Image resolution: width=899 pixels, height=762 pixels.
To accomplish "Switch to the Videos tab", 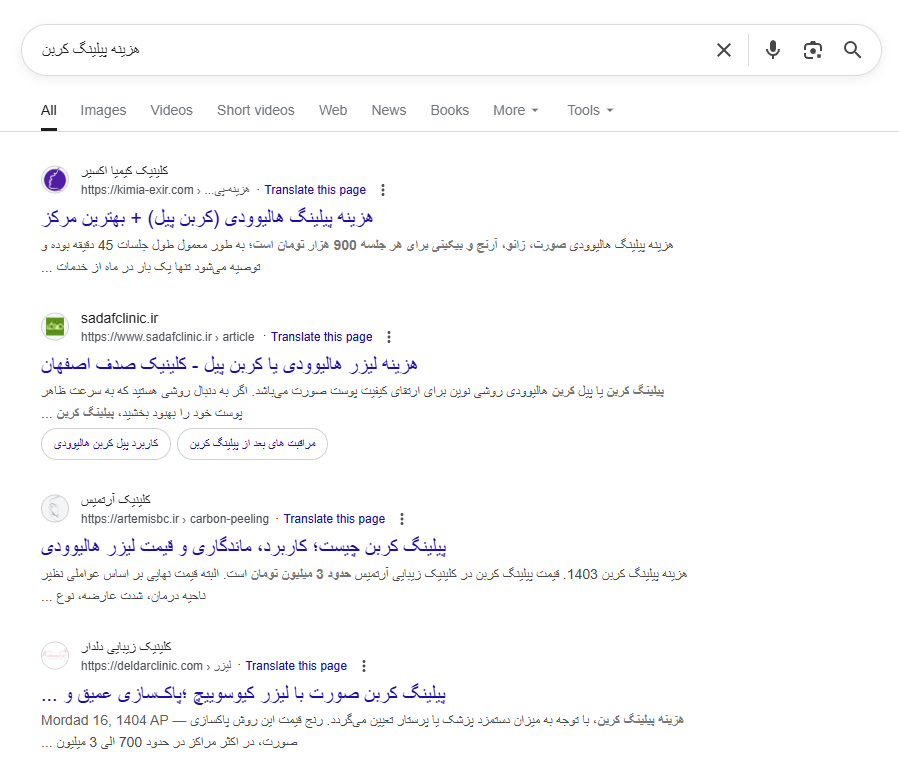I will coord(171,110).
